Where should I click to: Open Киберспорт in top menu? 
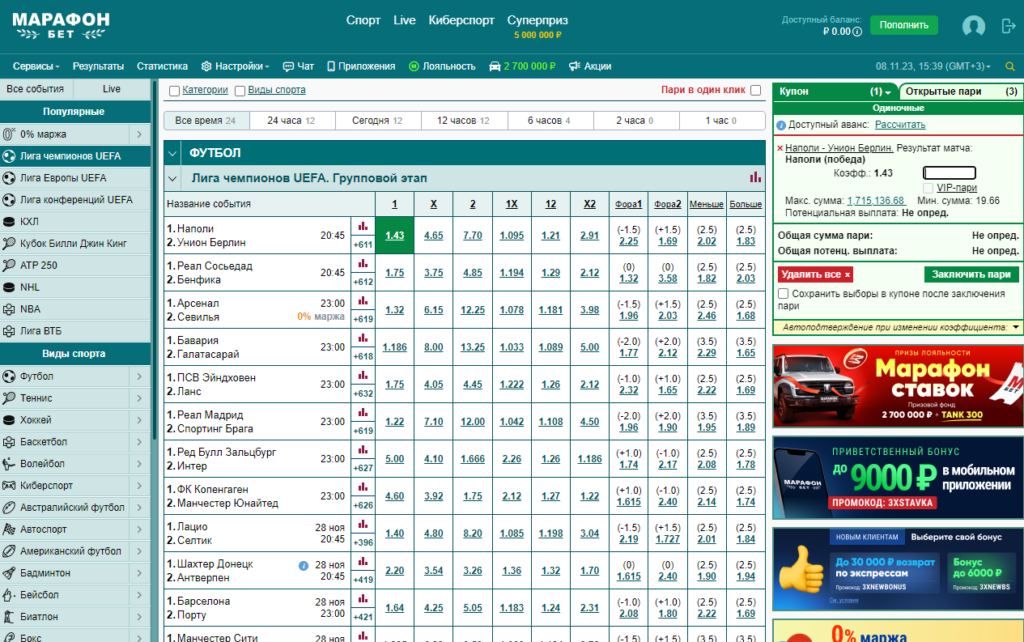(461, 20)
